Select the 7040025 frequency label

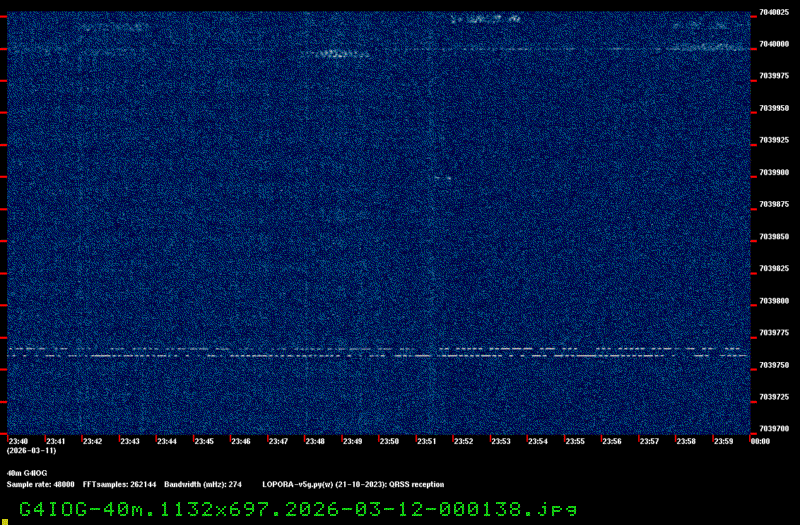point(774,12)
